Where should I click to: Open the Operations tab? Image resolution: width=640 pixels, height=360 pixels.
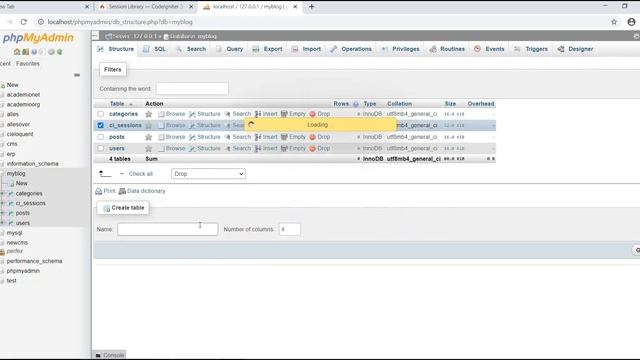351,49
